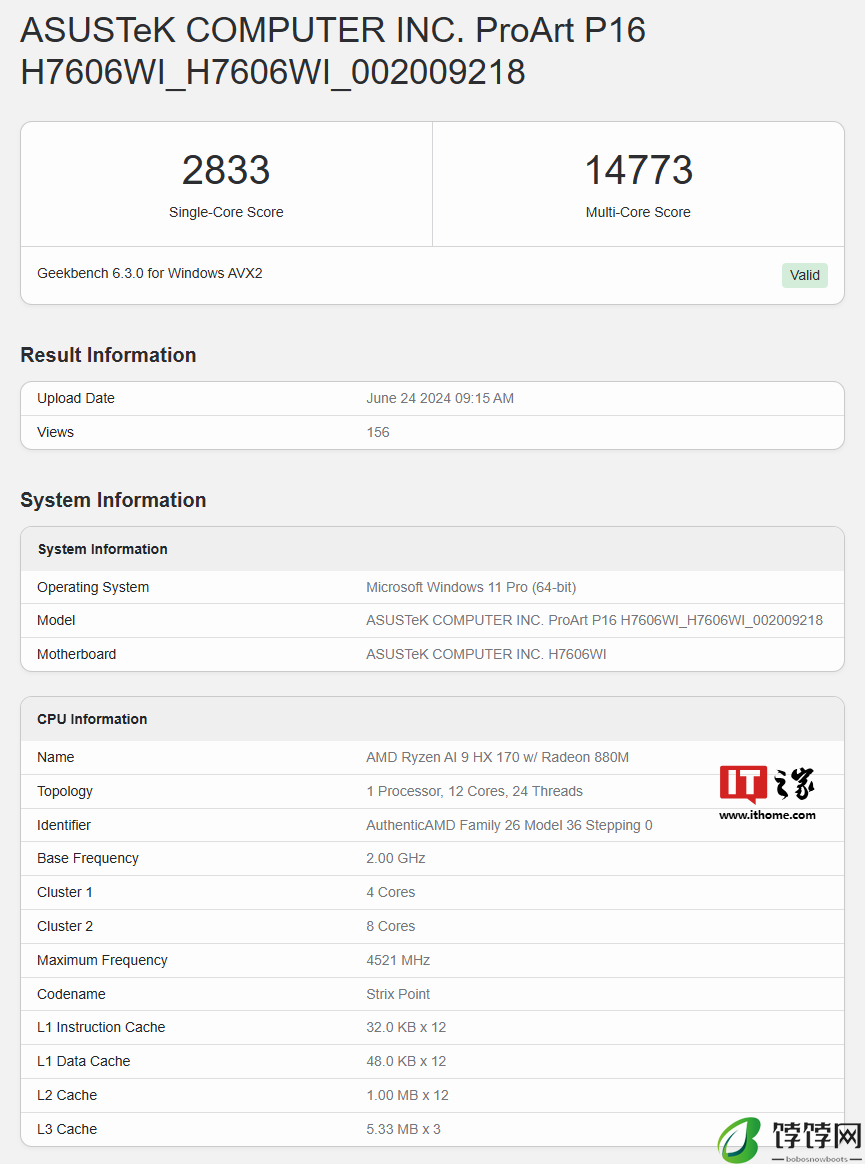This screenshot has width=865, height=1164.
Task: Select the 5.33 MB x 3 value
Action: tap(403, 1129)
